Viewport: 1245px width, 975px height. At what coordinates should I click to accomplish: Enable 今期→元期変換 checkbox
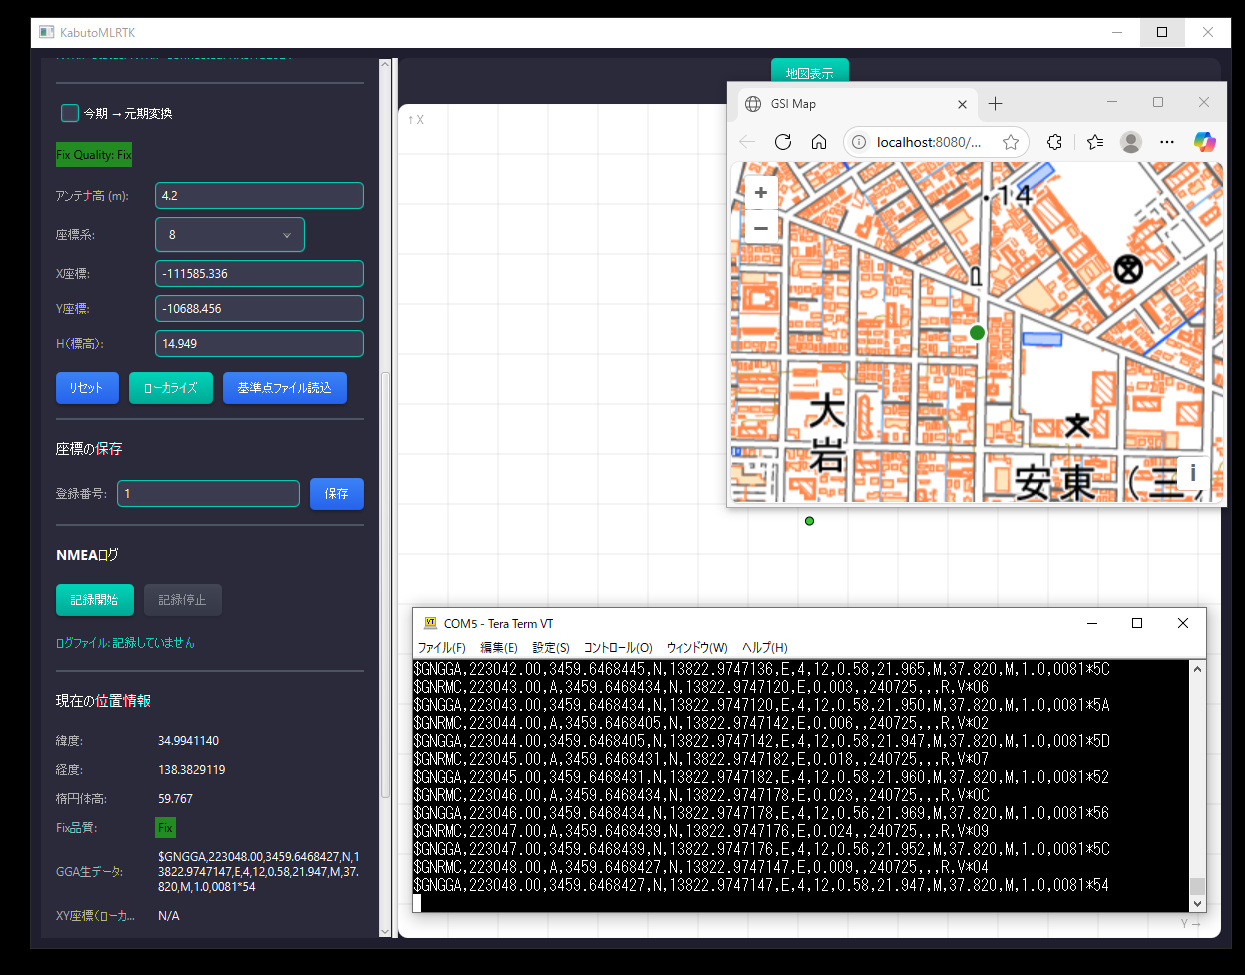(70, 113)
